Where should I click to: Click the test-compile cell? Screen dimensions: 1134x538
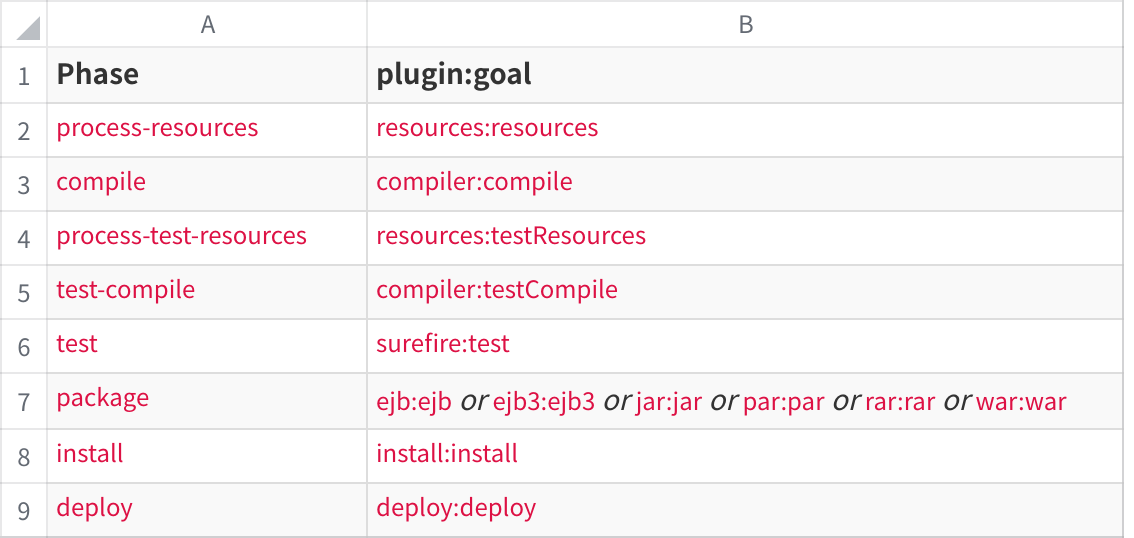coord(208,292)
